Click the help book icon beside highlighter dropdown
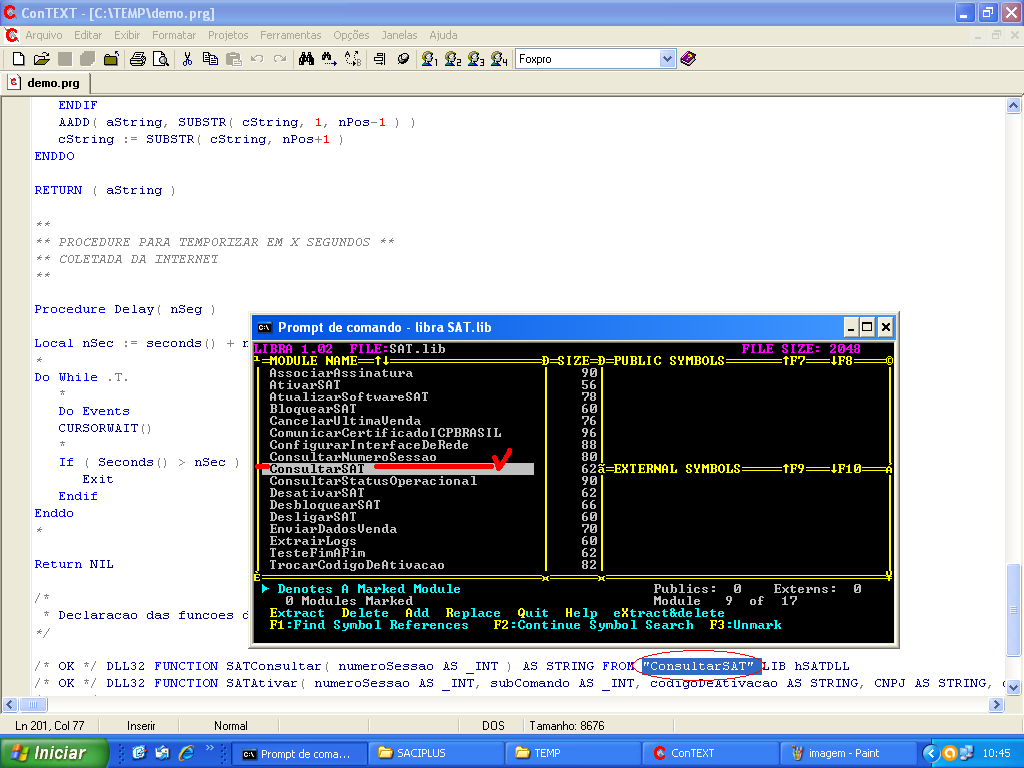 coord(688,59)
